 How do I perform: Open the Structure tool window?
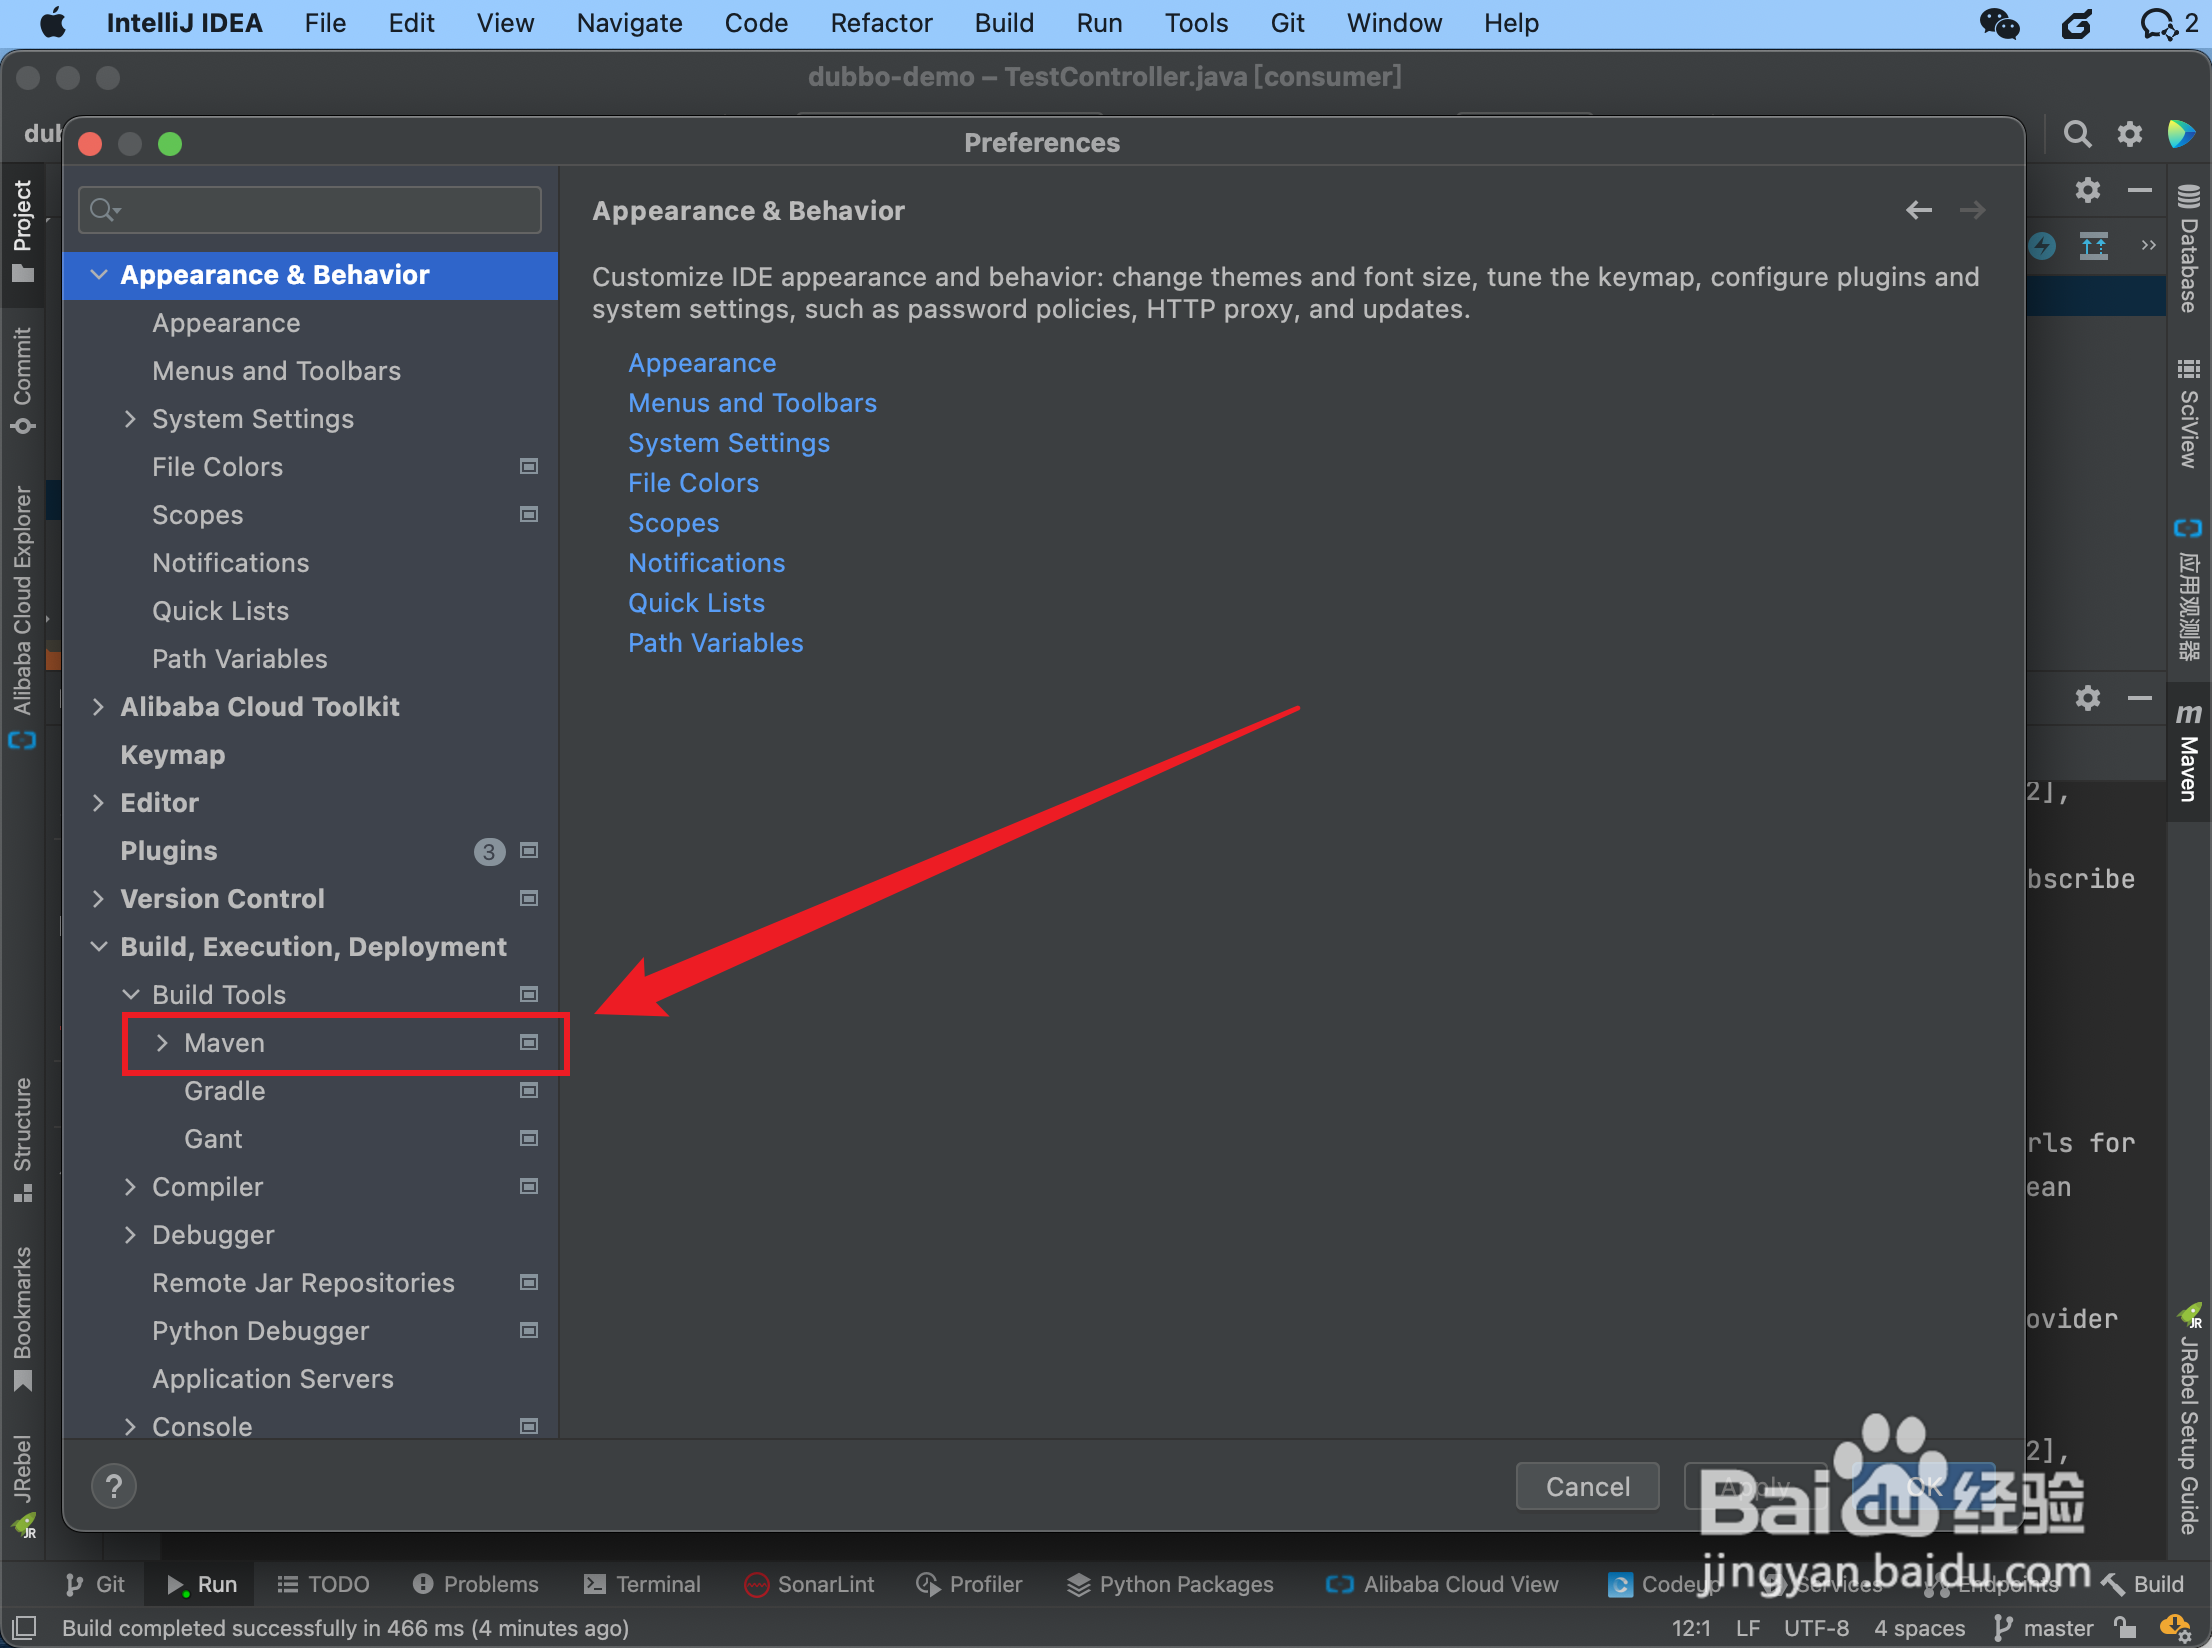coord(22,1139)
